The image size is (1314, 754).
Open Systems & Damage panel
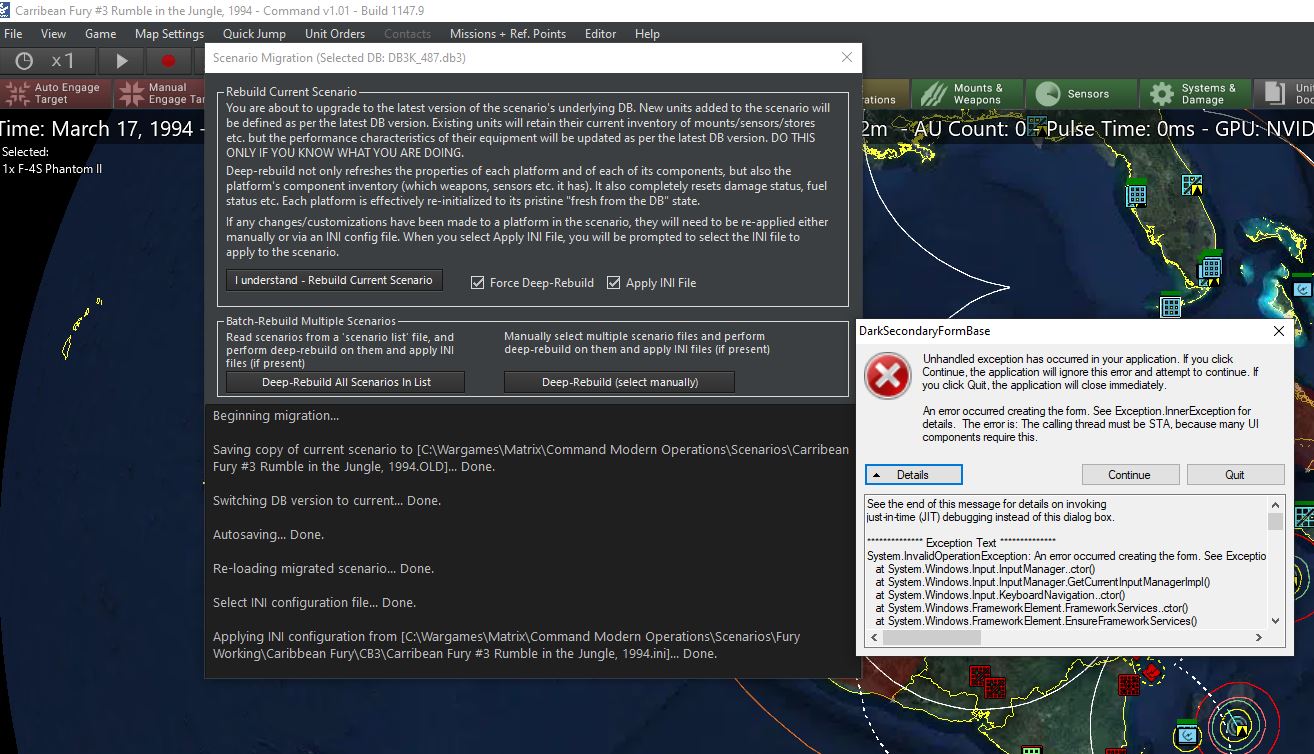(x=1196, y=94)
